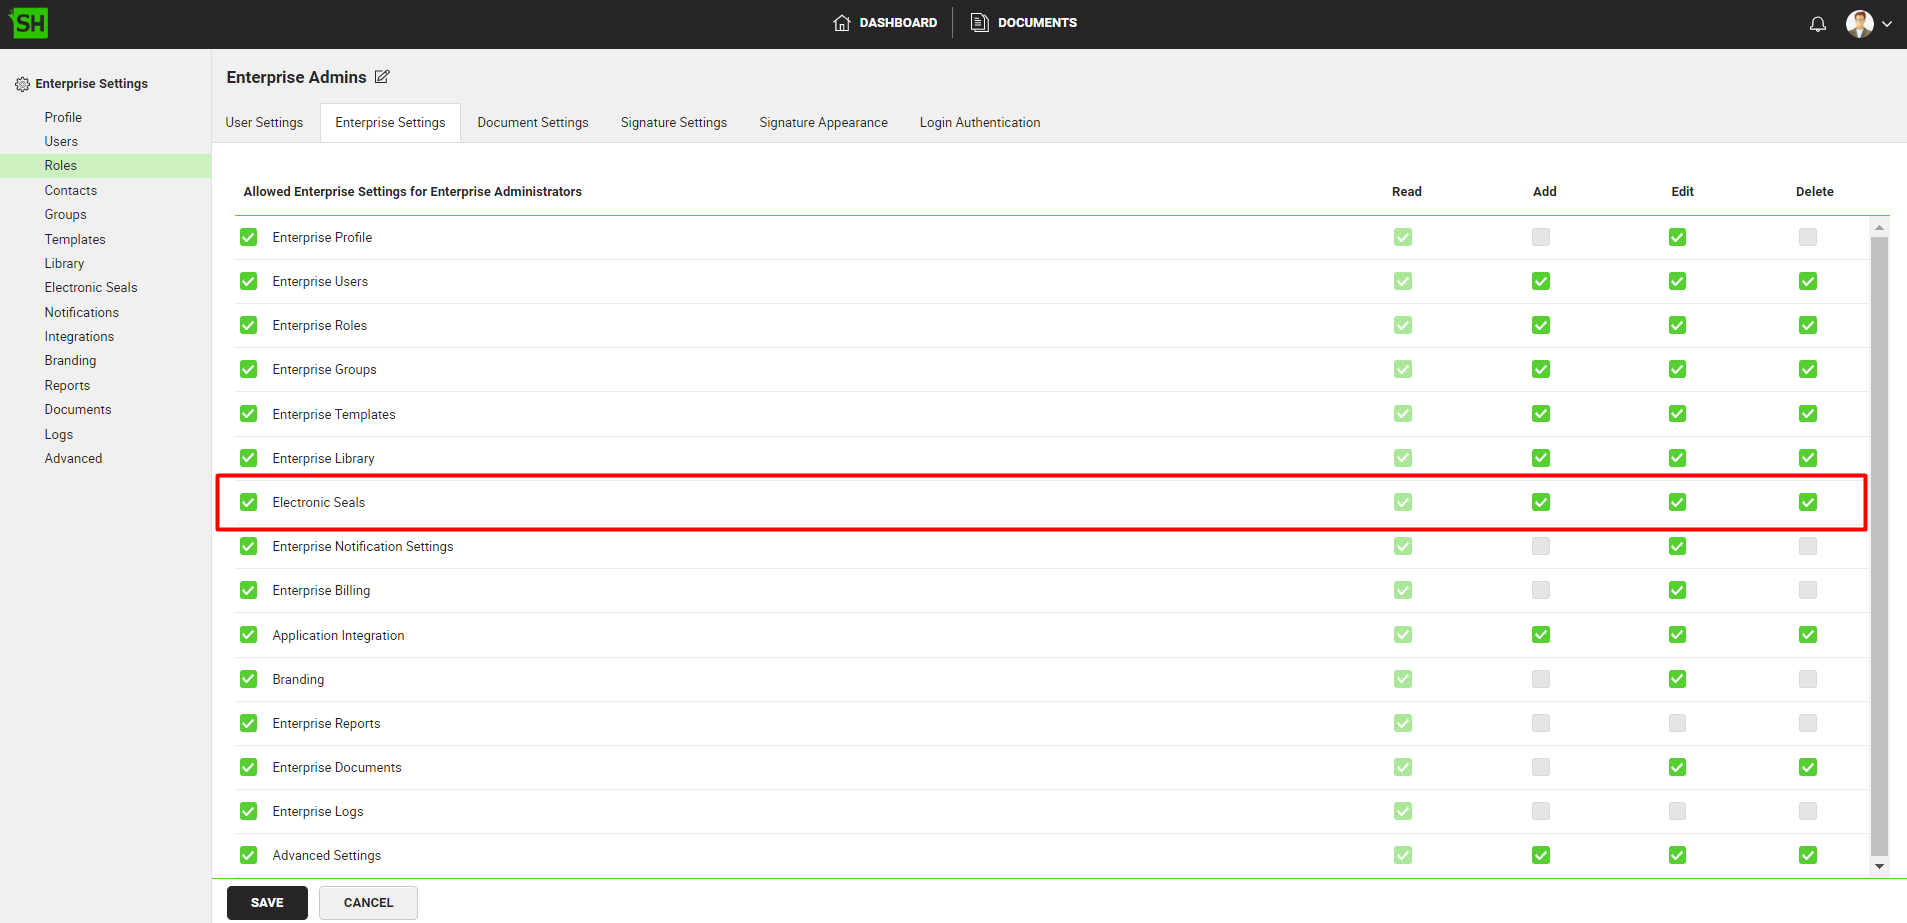Open Electronic Seals in the sidebar
Viewport: 1907px width, 923px height.
[91, 287]
